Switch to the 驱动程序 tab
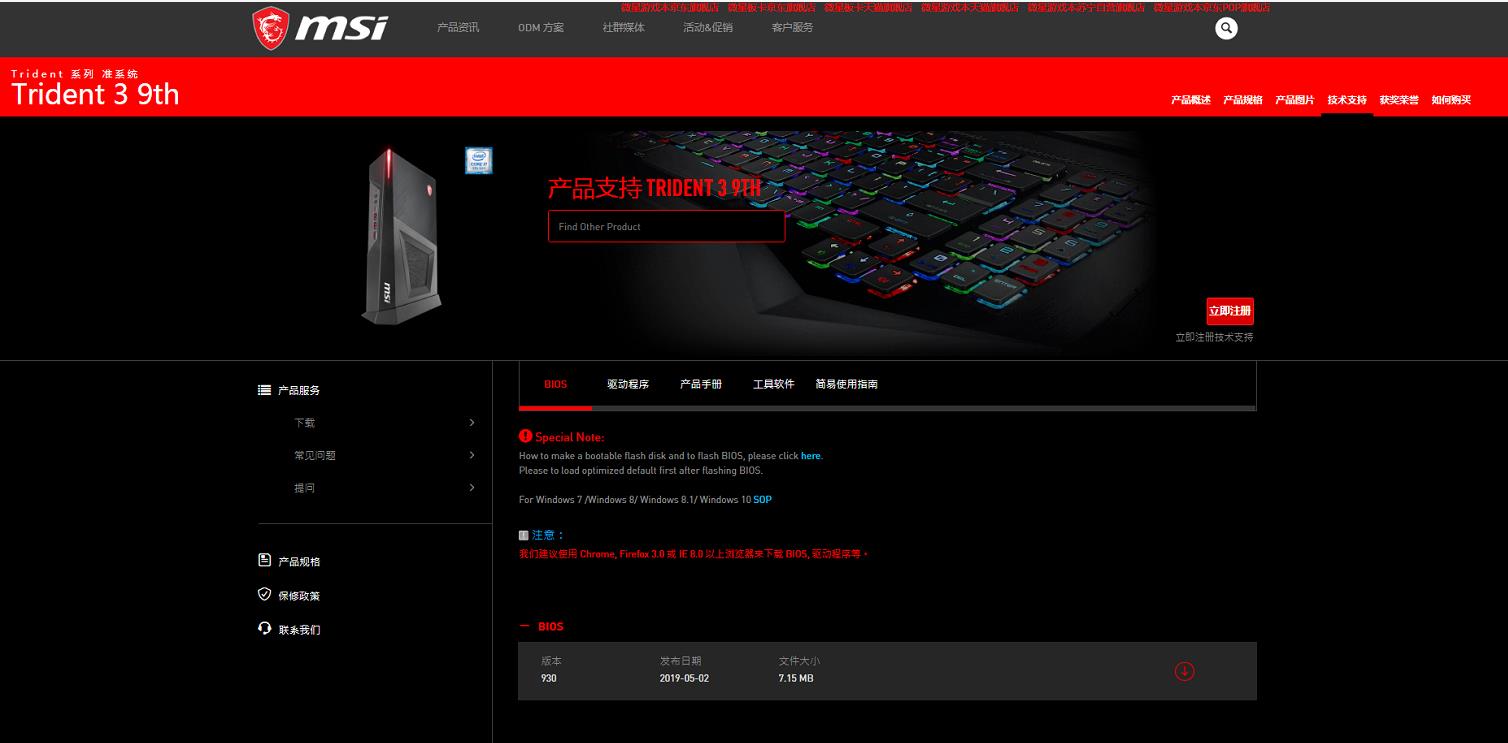The image size is (1508, 743). coord(627,384)
